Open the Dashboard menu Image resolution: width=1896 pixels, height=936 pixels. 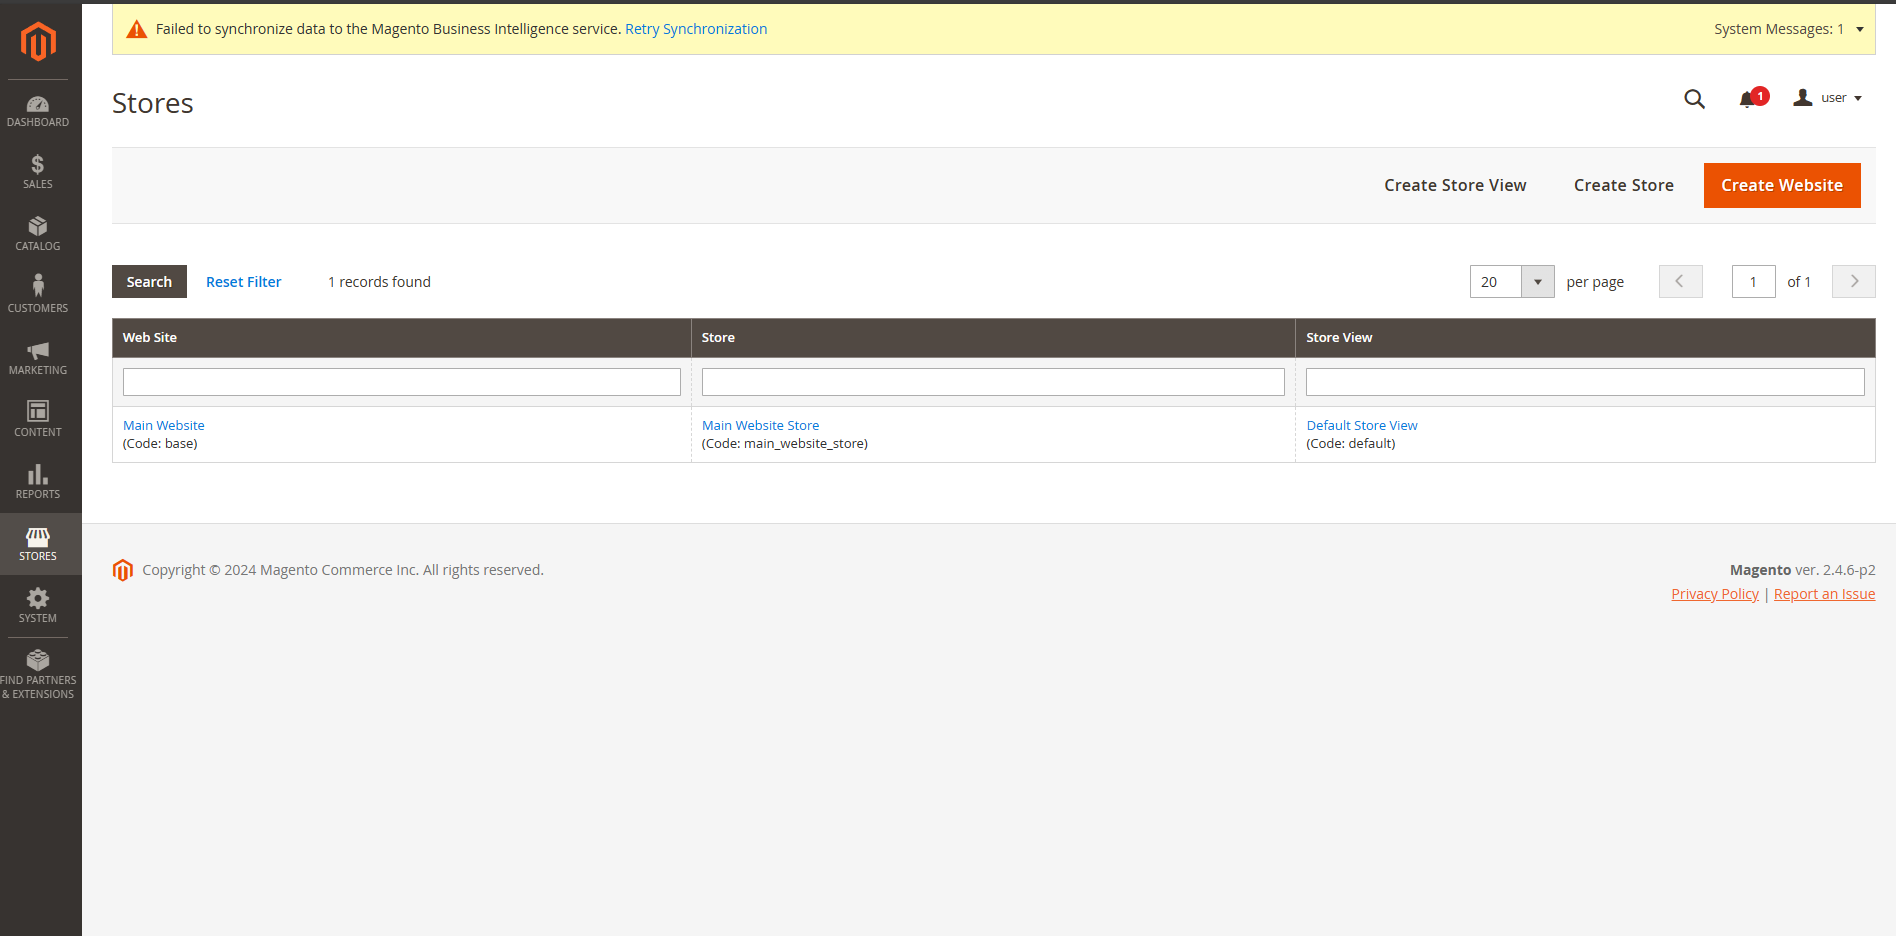(38, 111)
